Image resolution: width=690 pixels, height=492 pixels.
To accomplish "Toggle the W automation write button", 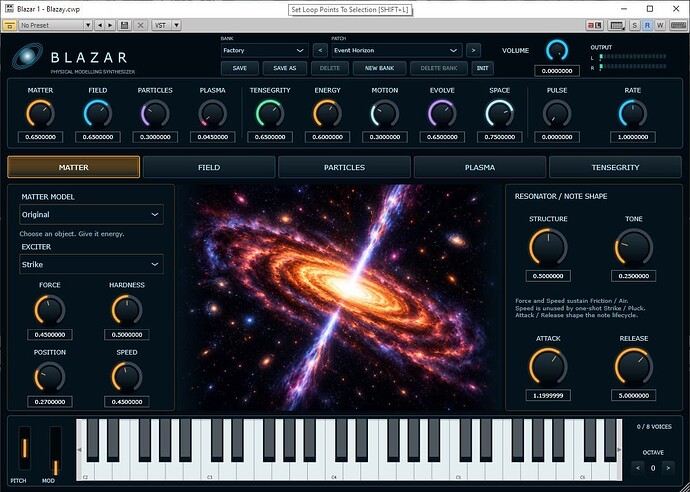I will tap(660, 26).
